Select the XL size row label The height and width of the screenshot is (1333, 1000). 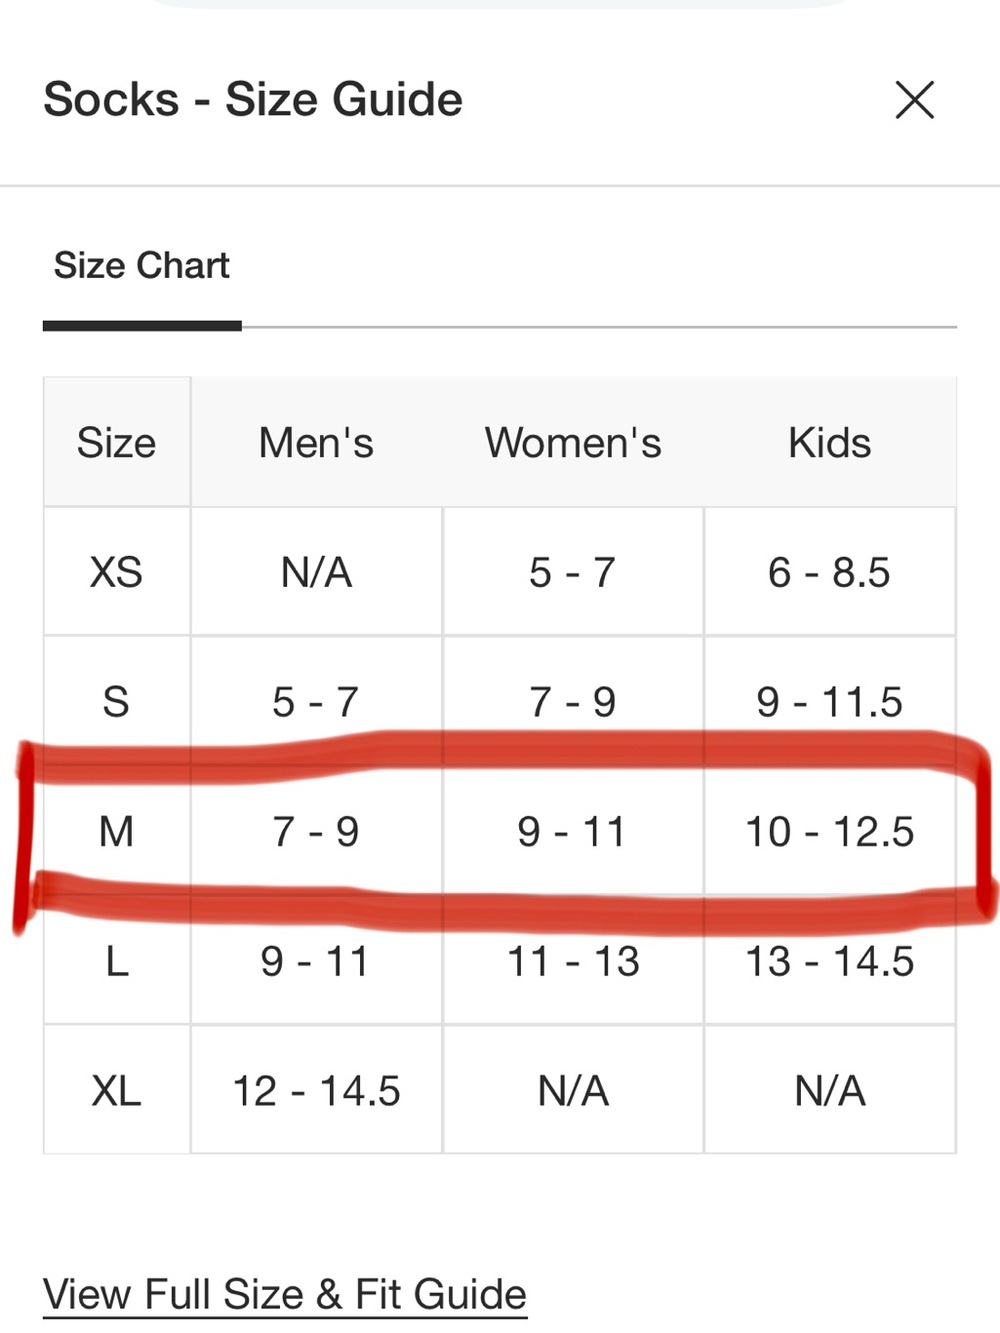117,1090
